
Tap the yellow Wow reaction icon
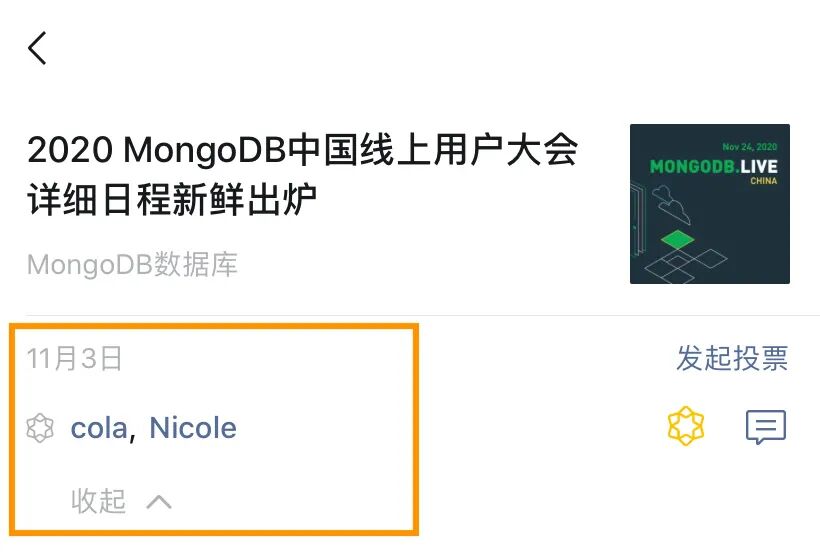pos(686,426)
